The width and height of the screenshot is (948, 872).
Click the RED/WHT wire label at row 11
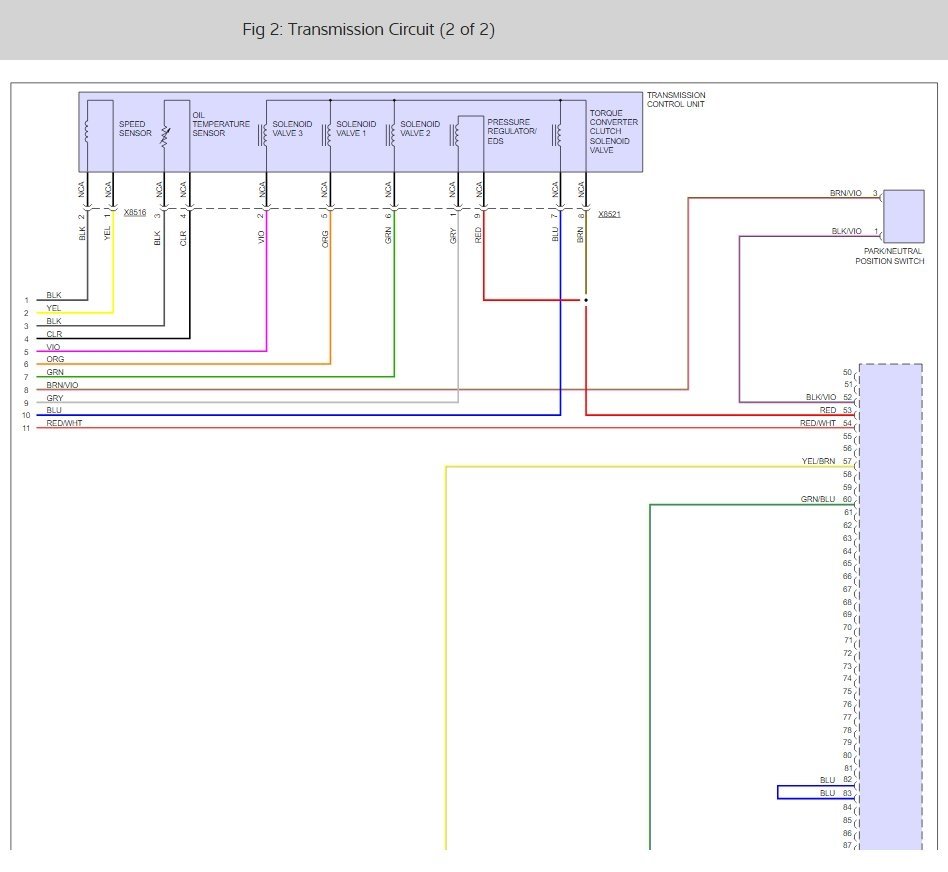(64, 423)
